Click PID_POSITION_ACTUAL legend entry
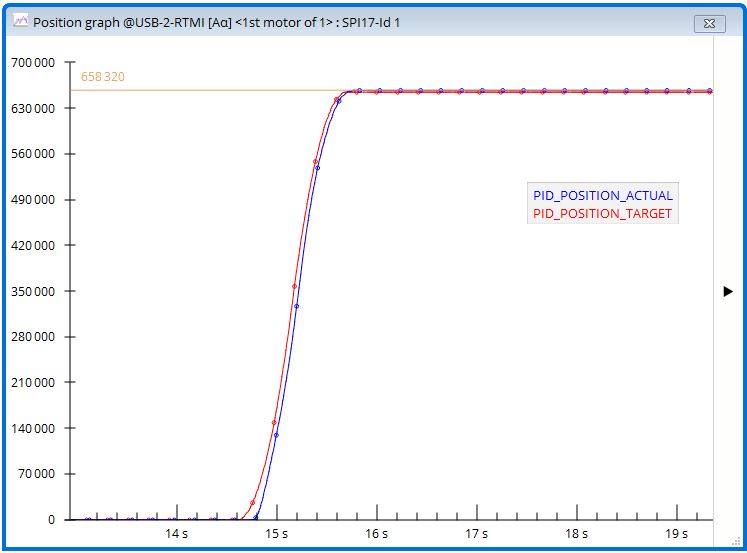Image resolution: width=747 pixels, height=553 pixels. point(603,195)
